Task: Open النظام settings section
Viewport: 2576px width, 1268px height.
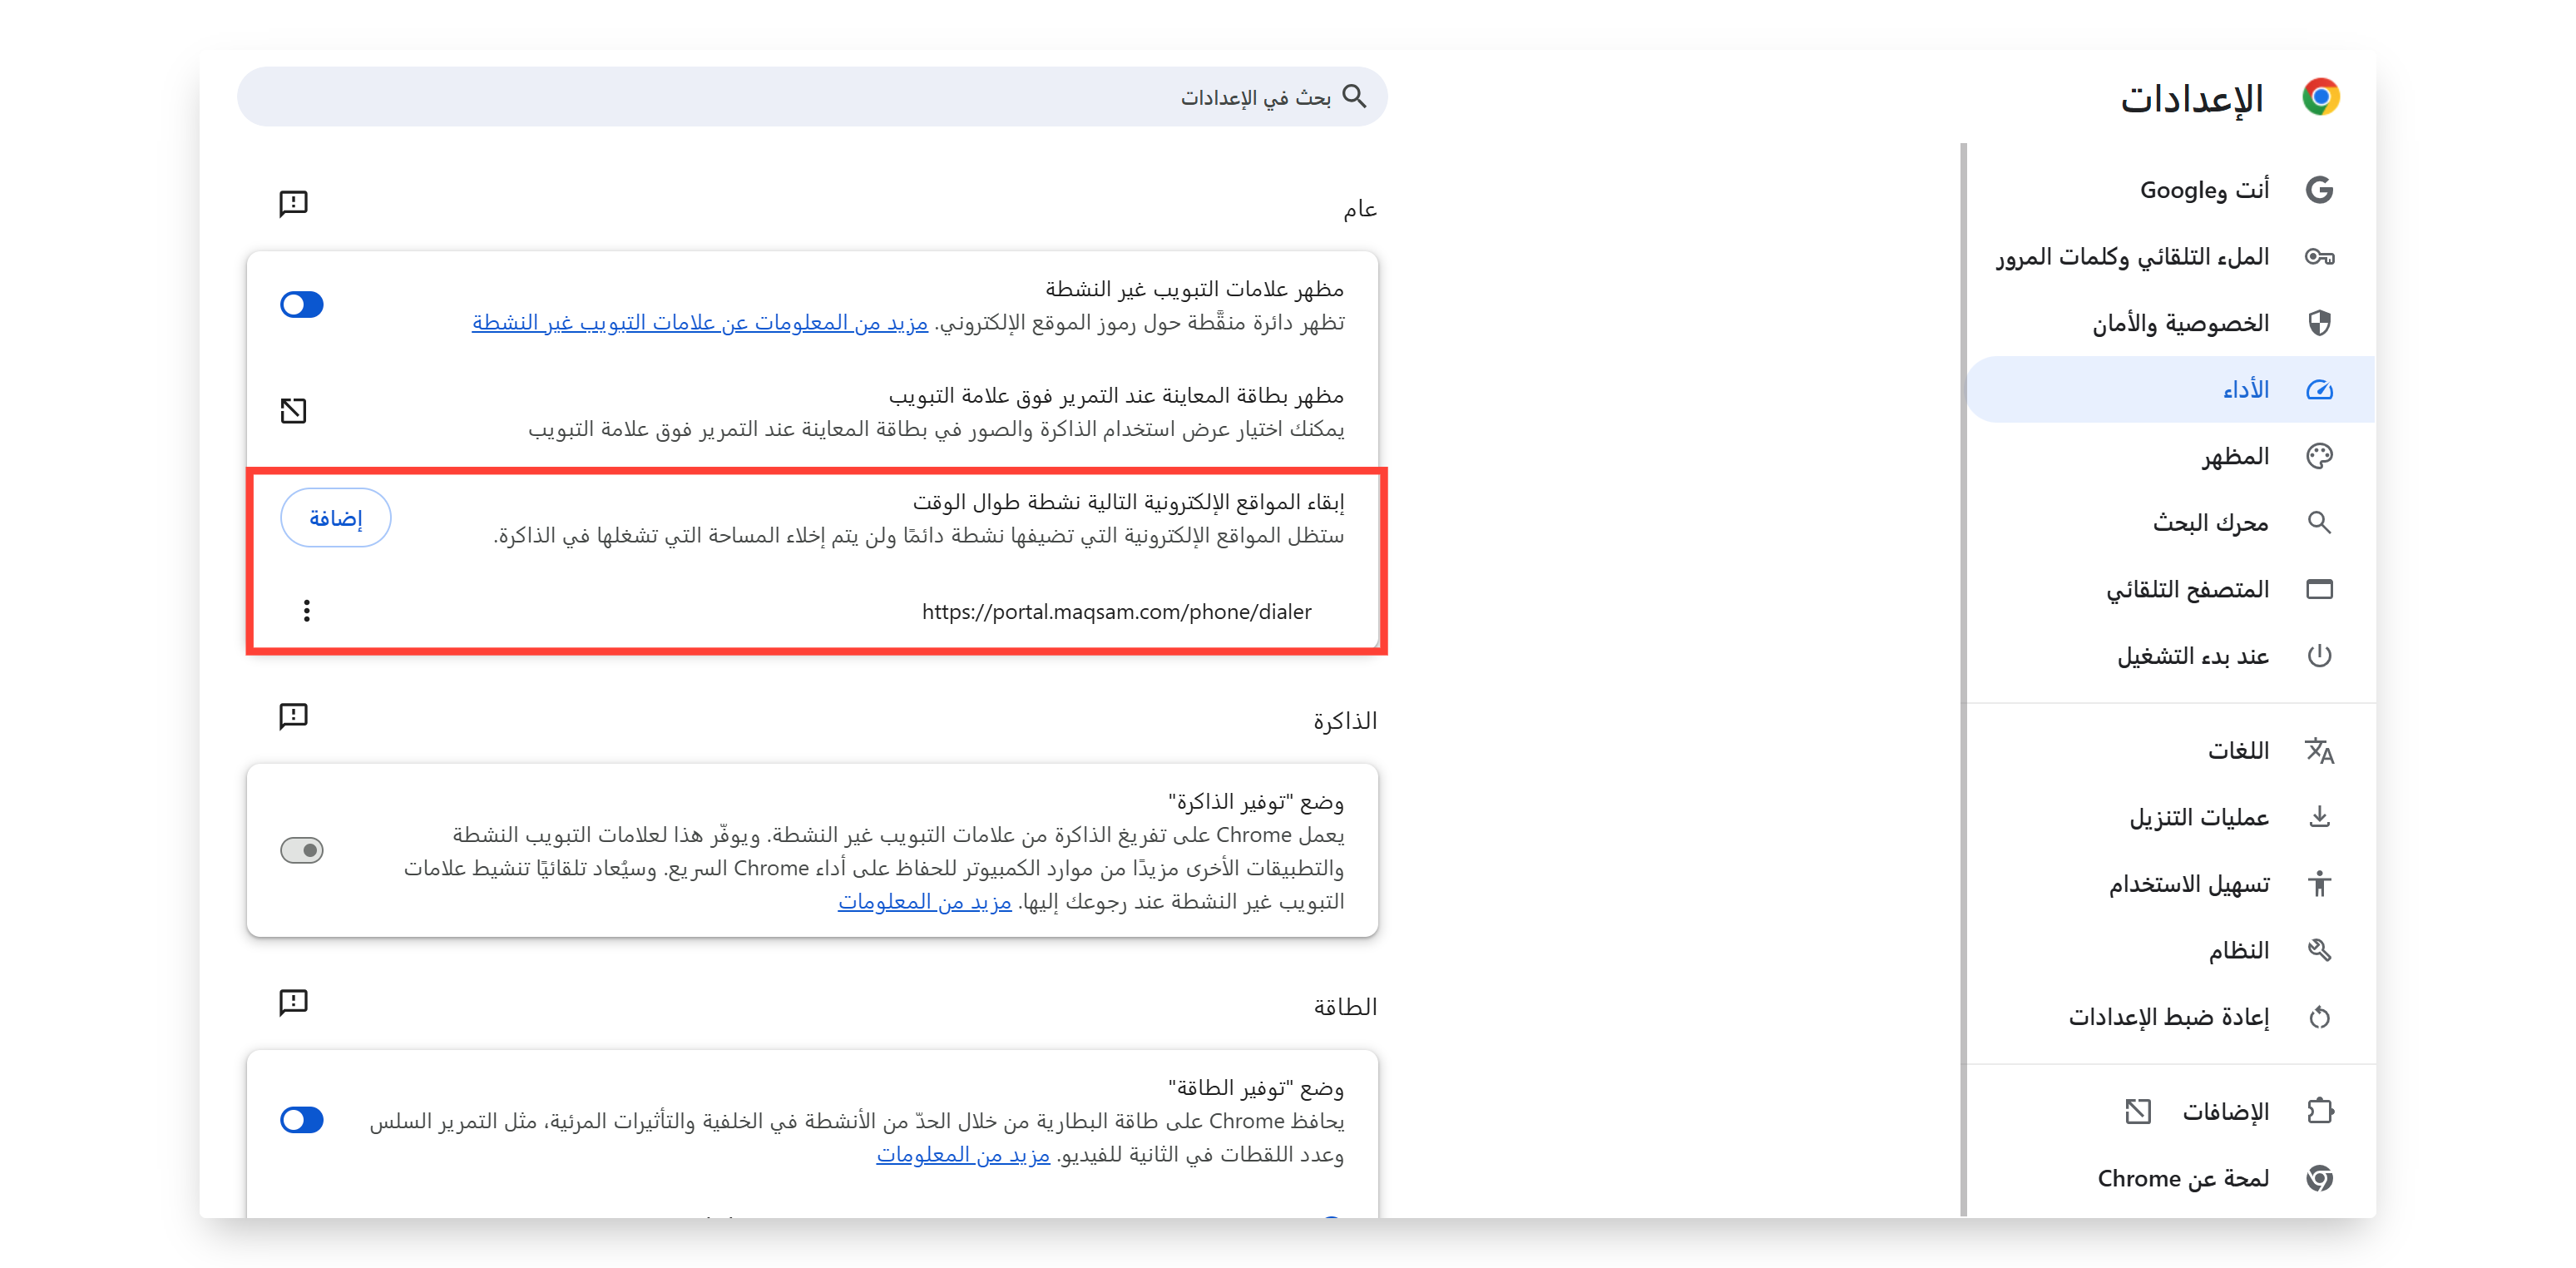Action: coord(2170,950)
